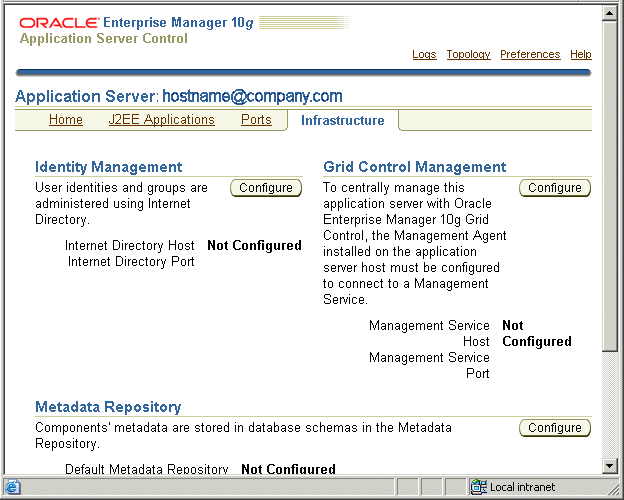
Task: Switch to the J2EE Applications tab
Action: click(x=162, y=119)
